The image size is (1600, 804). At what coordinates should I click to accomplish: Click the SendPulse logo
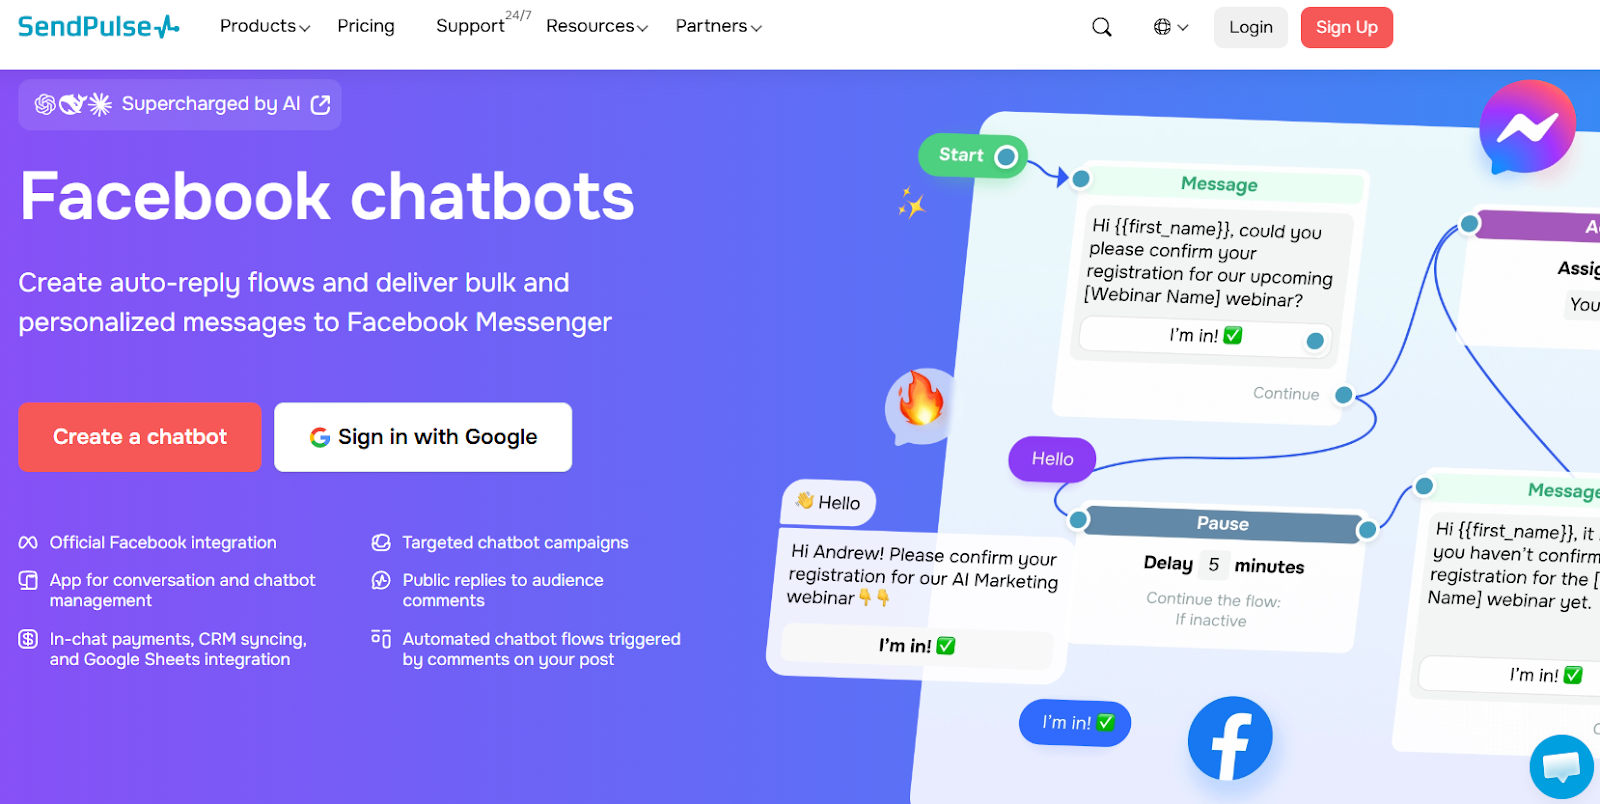point(98,26)
